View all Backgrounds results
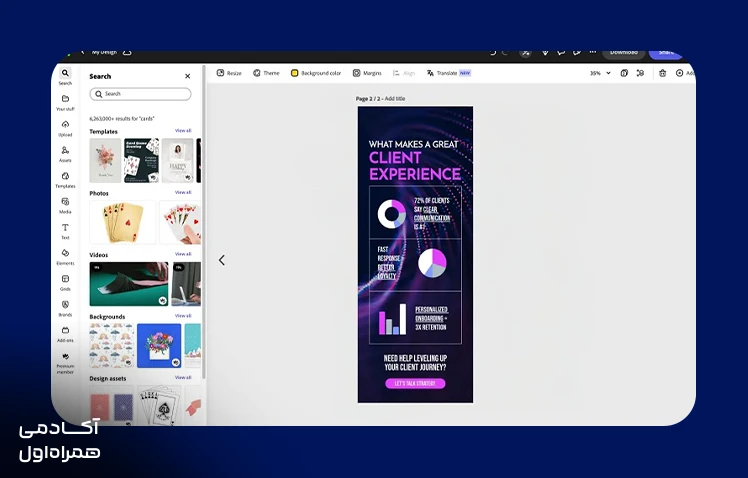 pyautogui.click(x=183, y=316)
